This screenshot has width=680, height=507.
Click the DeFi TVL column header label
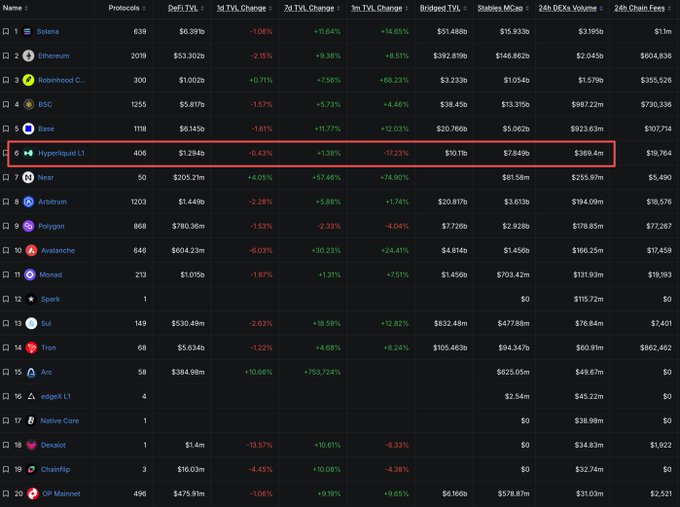point(183,8)
